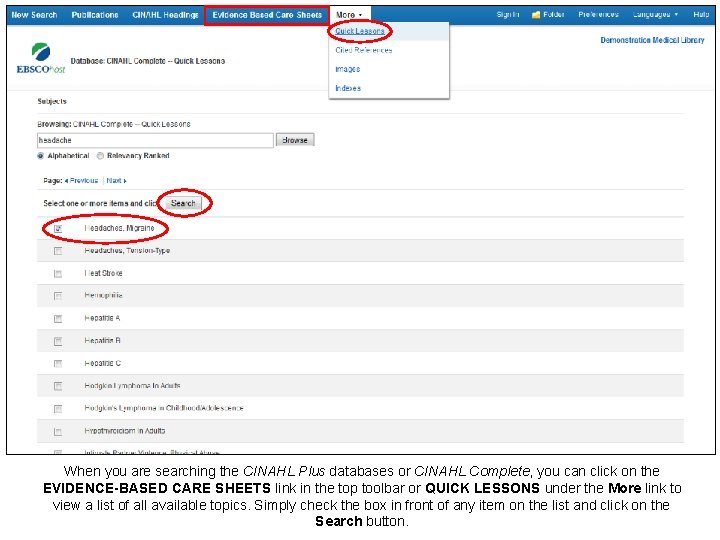Open CINAHL Headings in toolbar
This screenshot has width=720, height=540.
(x=165, y=15)
